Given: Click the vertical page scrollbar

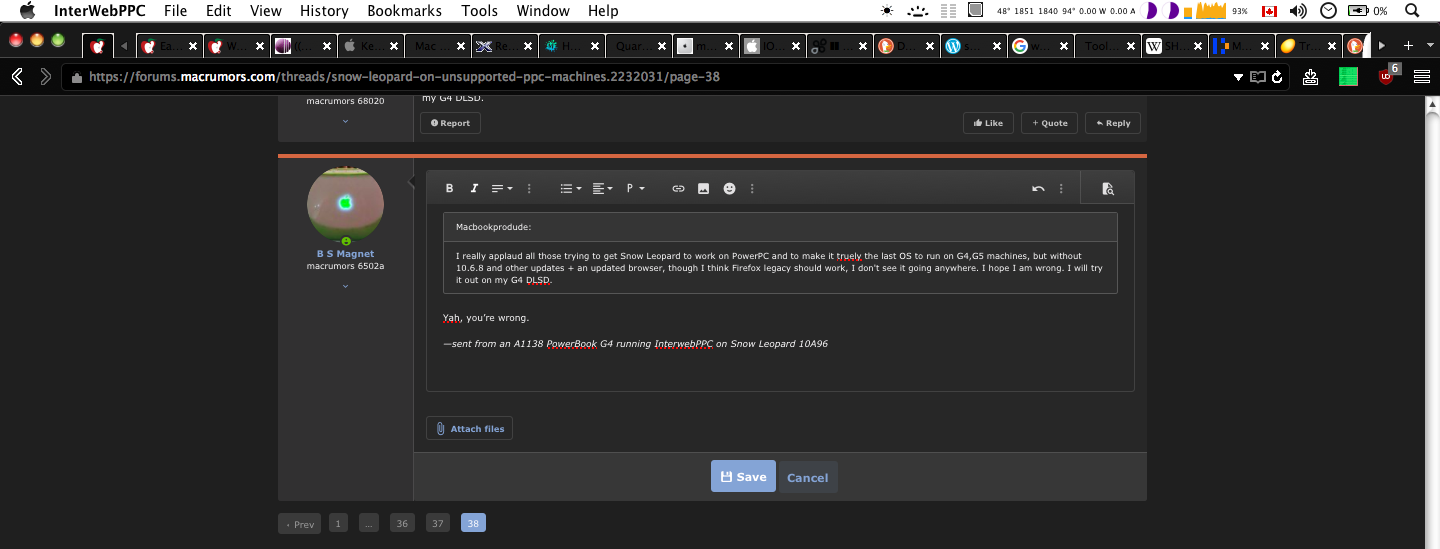Looking at the screenshot, I should [x=1431, y=320].
